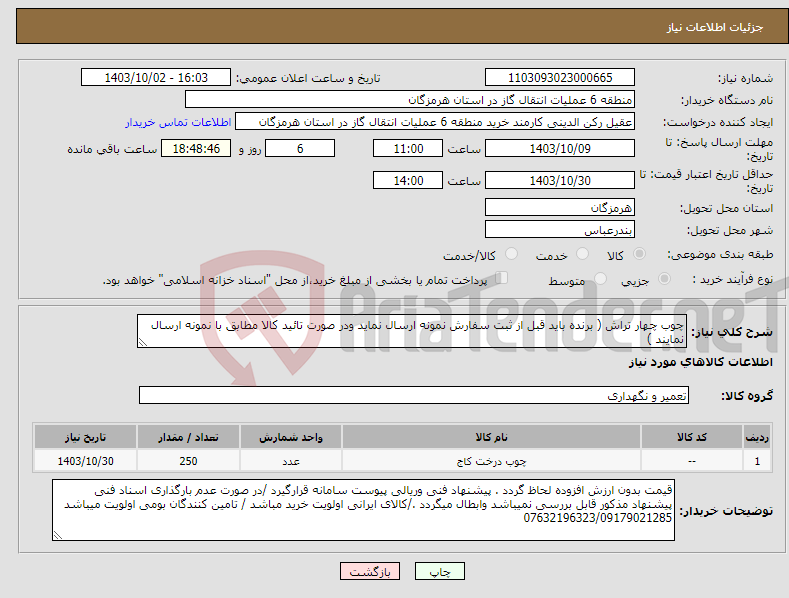Click the delivery province field هرمزگان
Viewport: 789px width, 598px height.
(x=560, y=207)
